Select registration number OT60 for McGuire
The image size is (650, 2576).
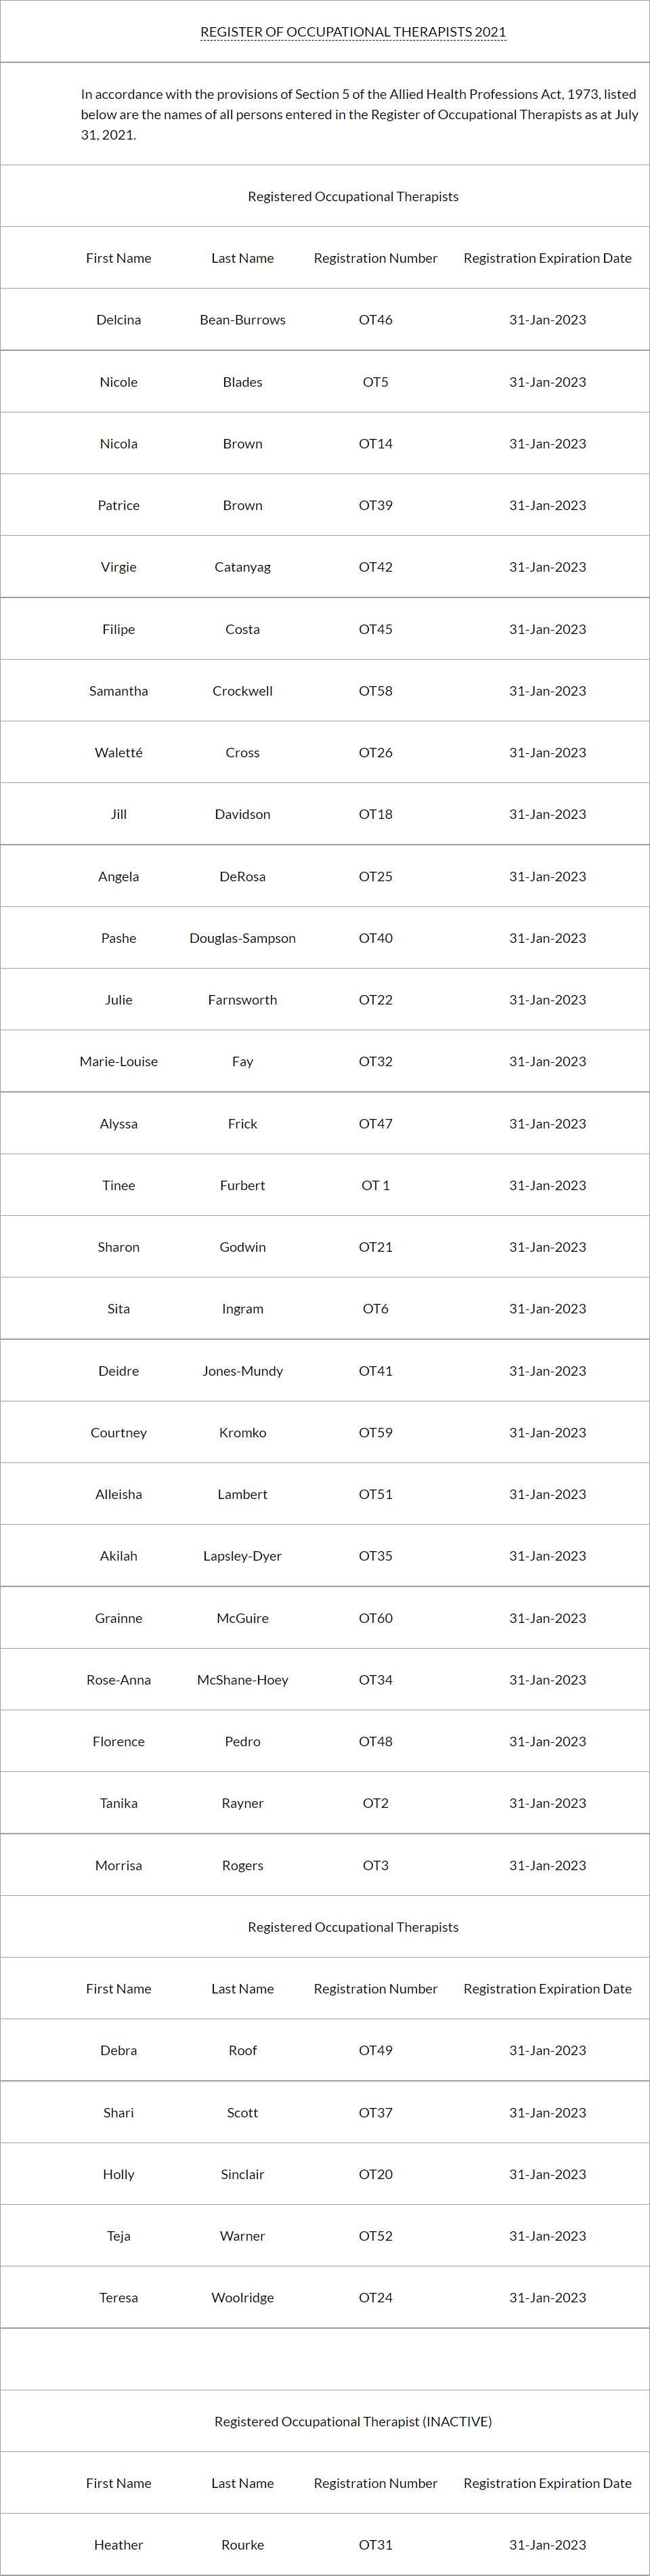(376, 1618)
